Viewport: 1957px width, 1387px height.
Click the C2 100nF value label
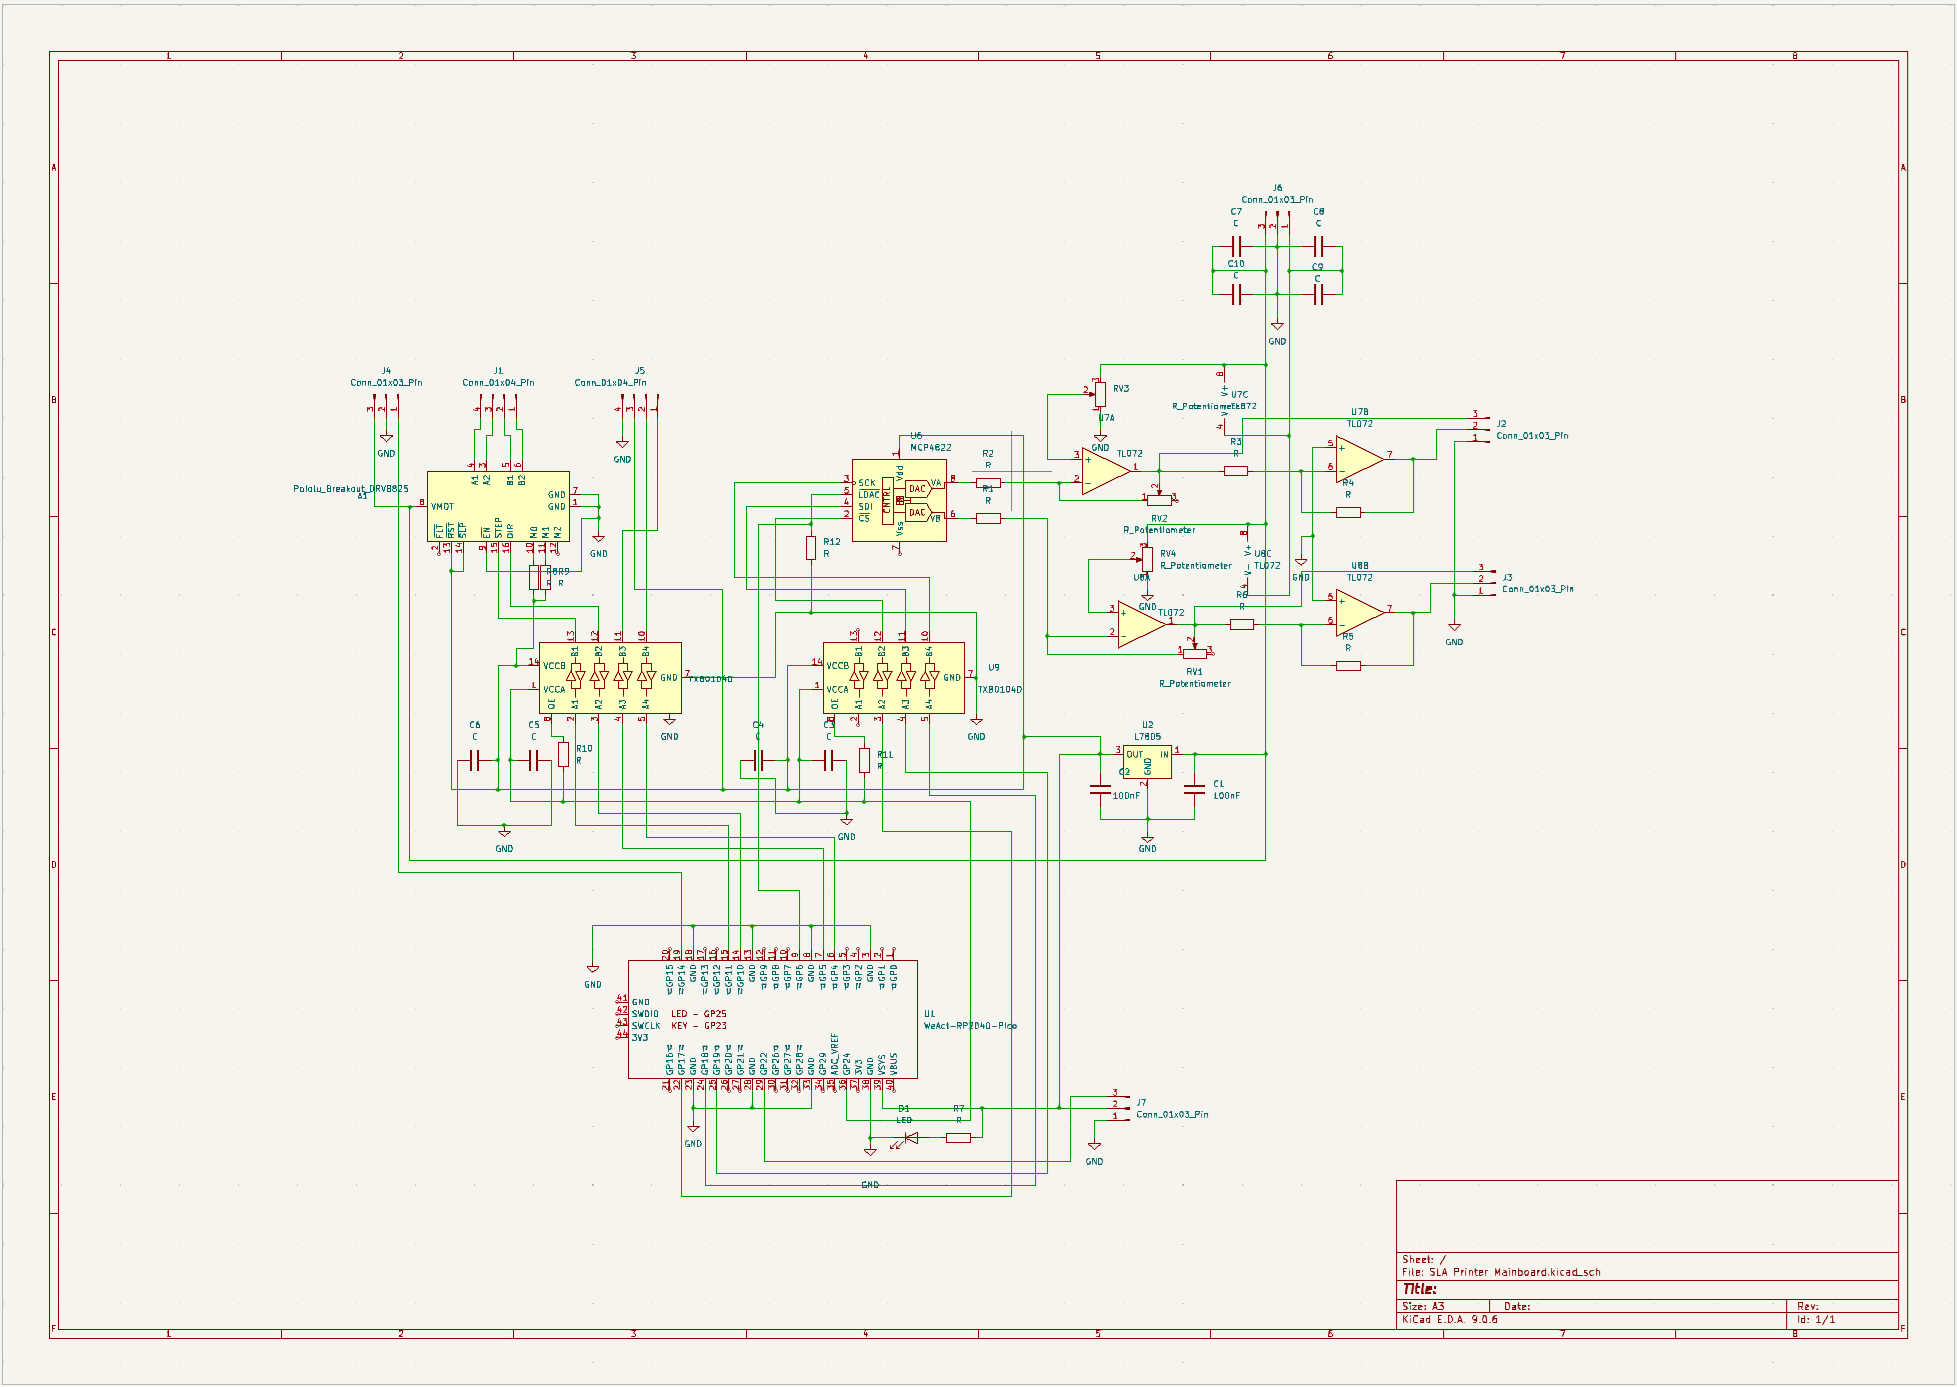click(x=1126, y=796)
